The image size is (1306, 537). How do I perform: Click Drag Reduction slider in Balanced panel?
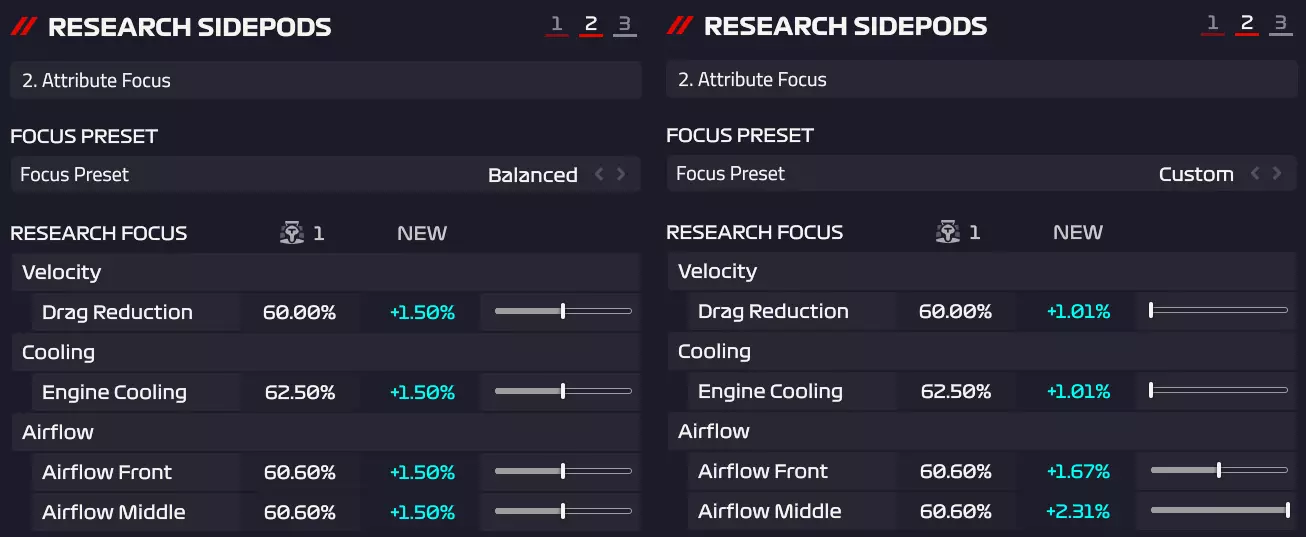[x=563, y=312]
